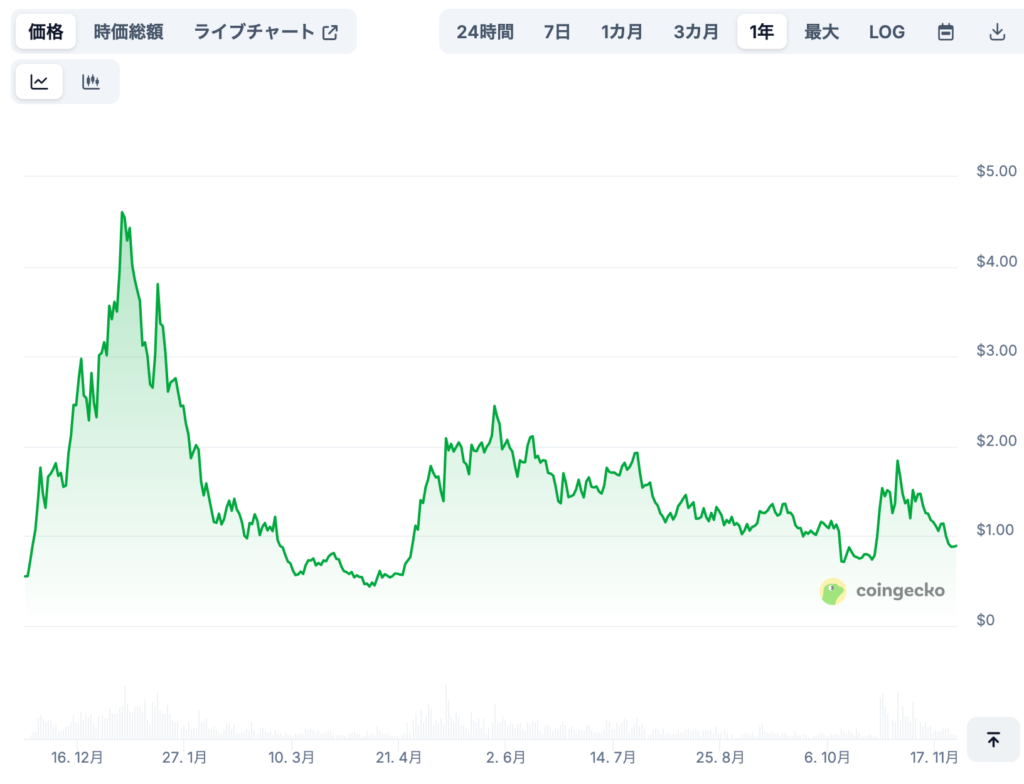Click the 17.11月 axis date label
Image resolution: width=1024 pixels, height=784 pixels.
pos(934,758)
